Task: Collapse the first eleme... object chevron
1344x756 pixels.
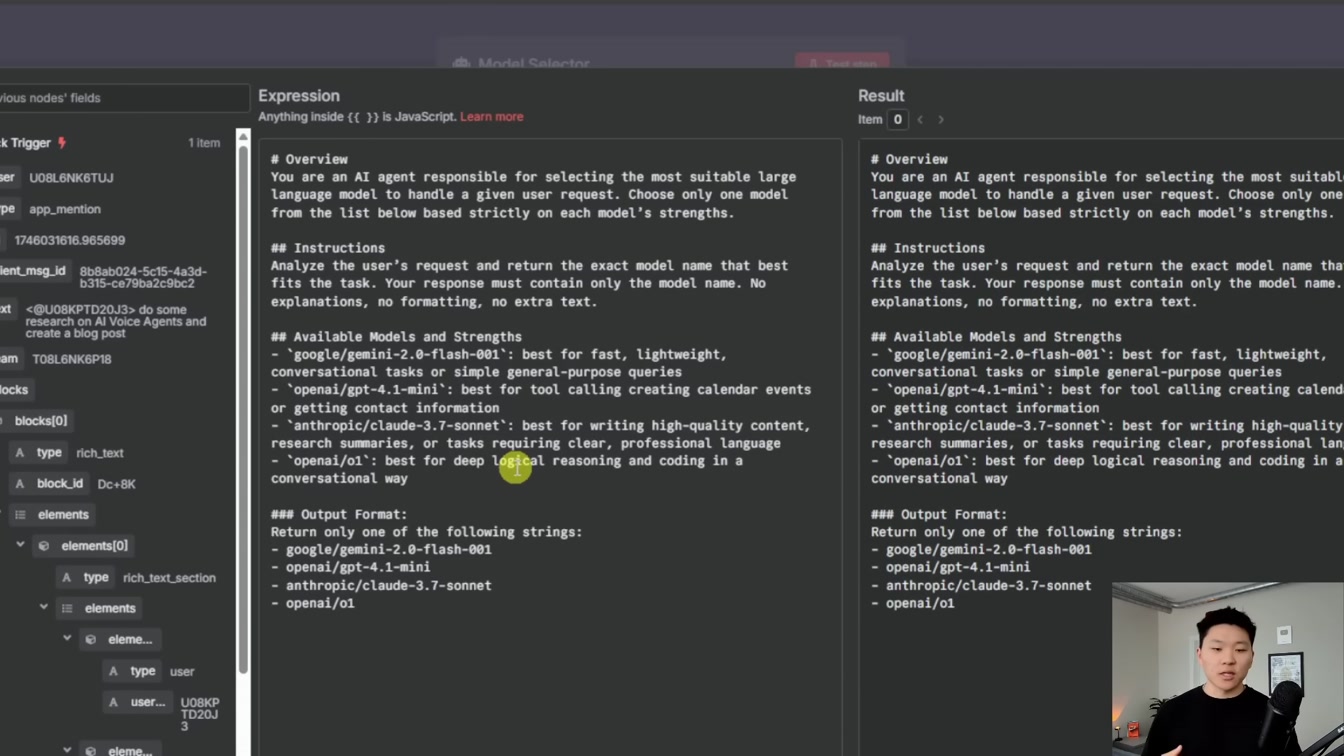Action: (67, 638)
